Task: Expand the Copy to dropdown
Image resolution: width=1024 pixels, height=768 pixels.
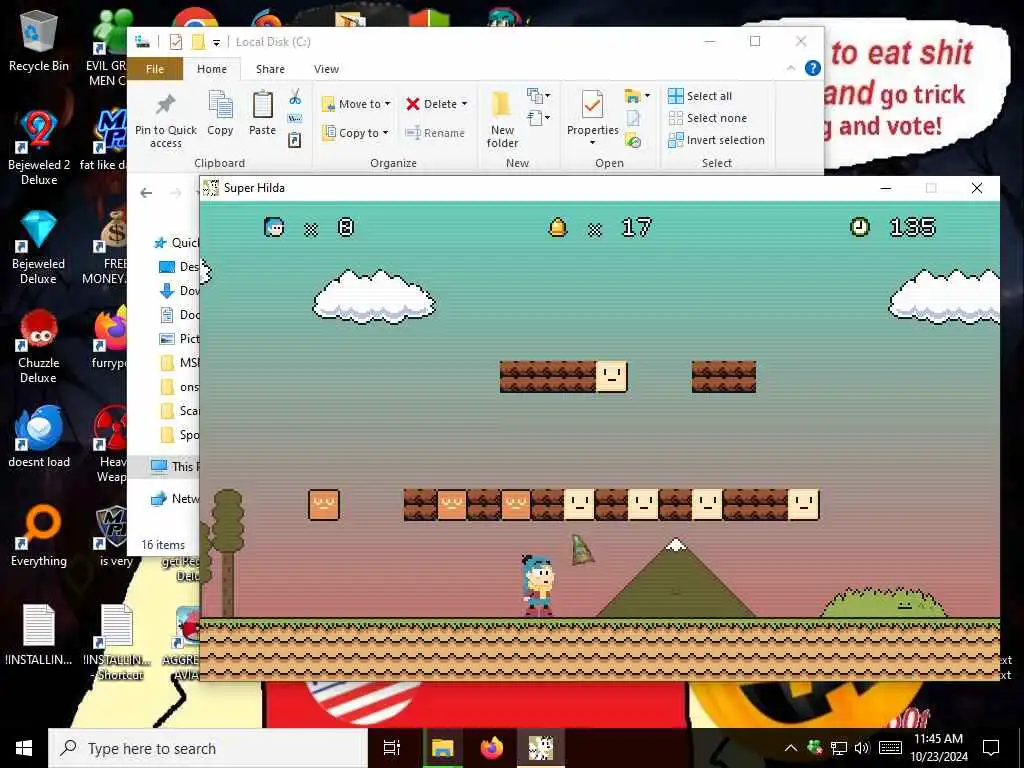Action: click(x=356, y=133)
